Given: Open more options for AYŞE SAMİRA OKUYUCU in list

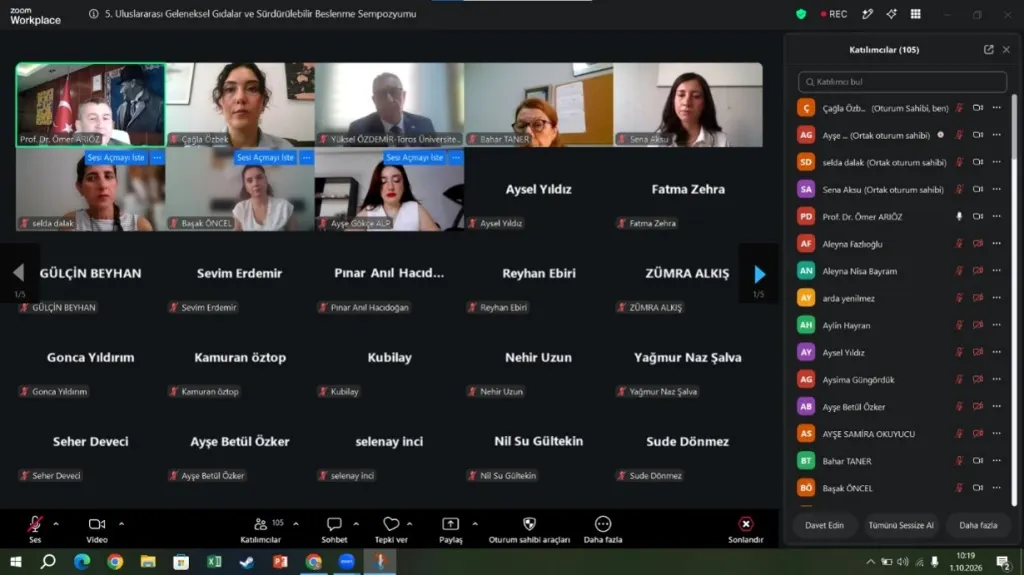Looking at the screenshot, I should coord(997,433).
